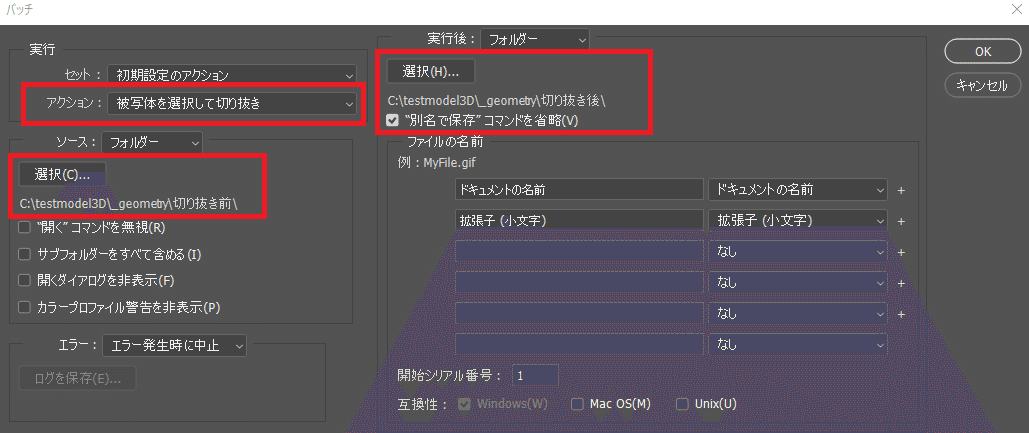The height and width of the screenshot is (433, 1029).
Task: Close the バッチ dialog with the X
Action: pos(1017,9)
